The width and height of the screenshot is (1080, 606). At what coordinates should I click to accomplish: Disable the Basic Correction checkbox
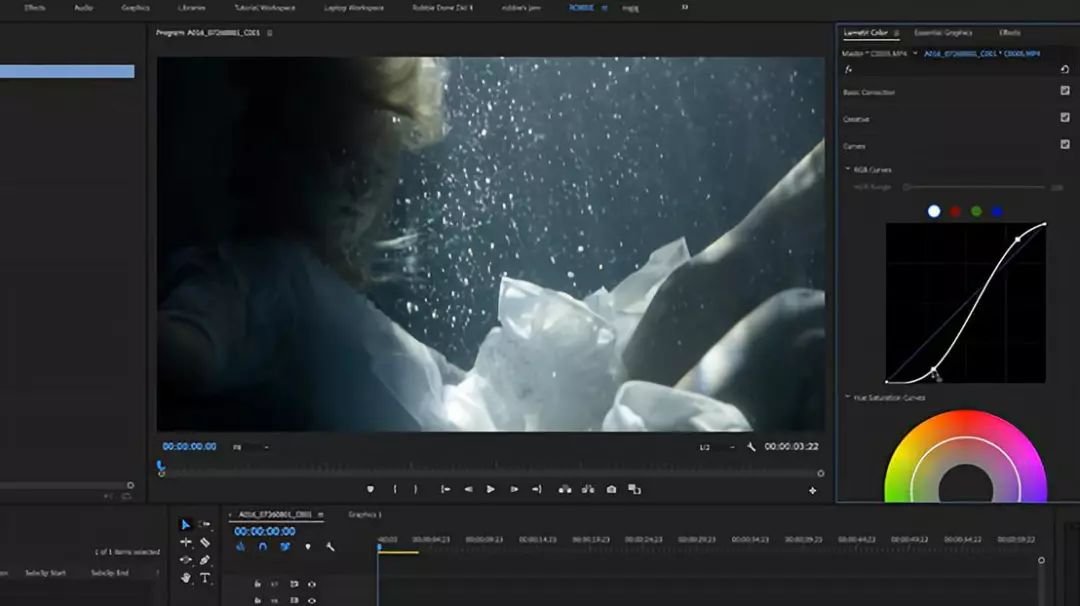tap(1064, 91)
